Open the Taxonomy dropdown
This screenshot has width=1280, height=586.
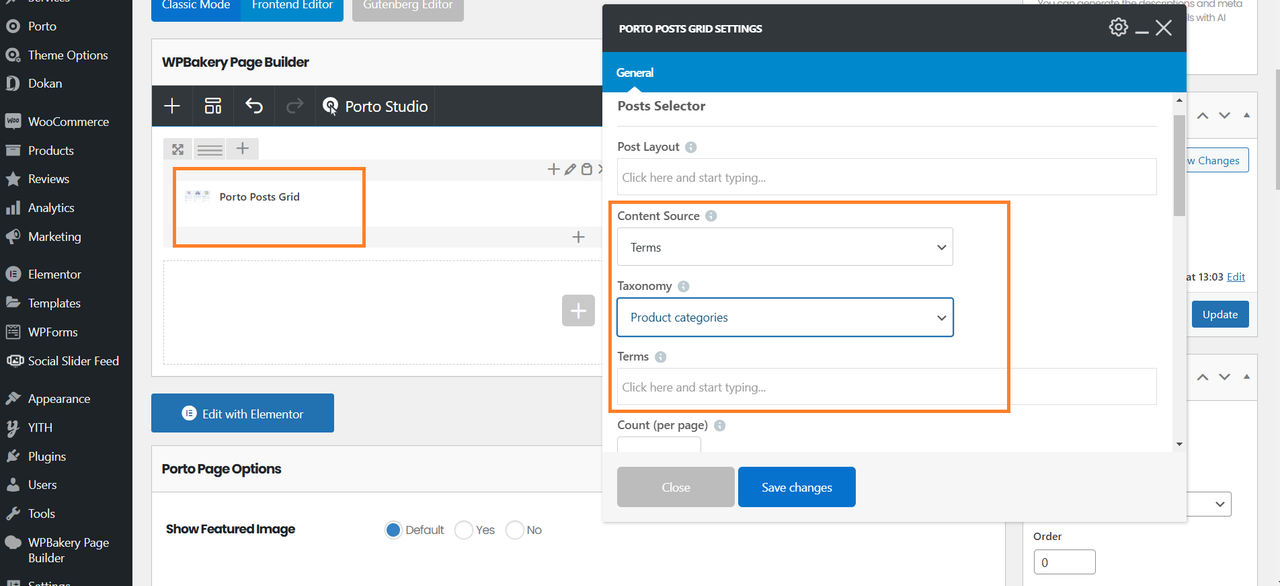pyautogui.click(x=785, y=317)
